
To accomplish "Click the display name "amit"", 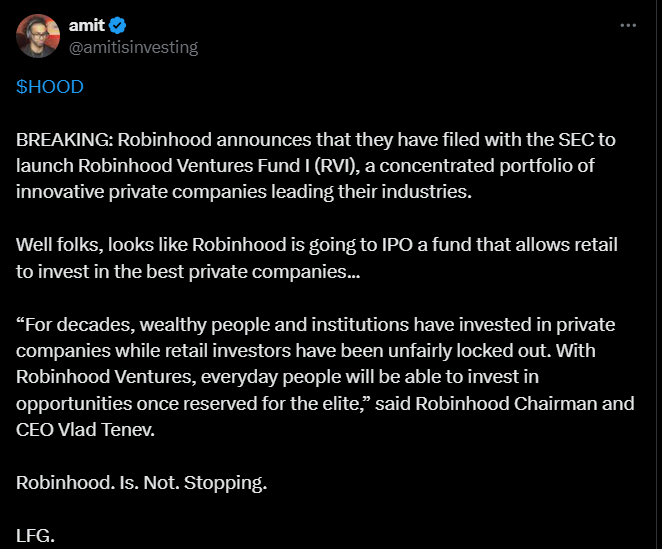I will coord(86,25).
